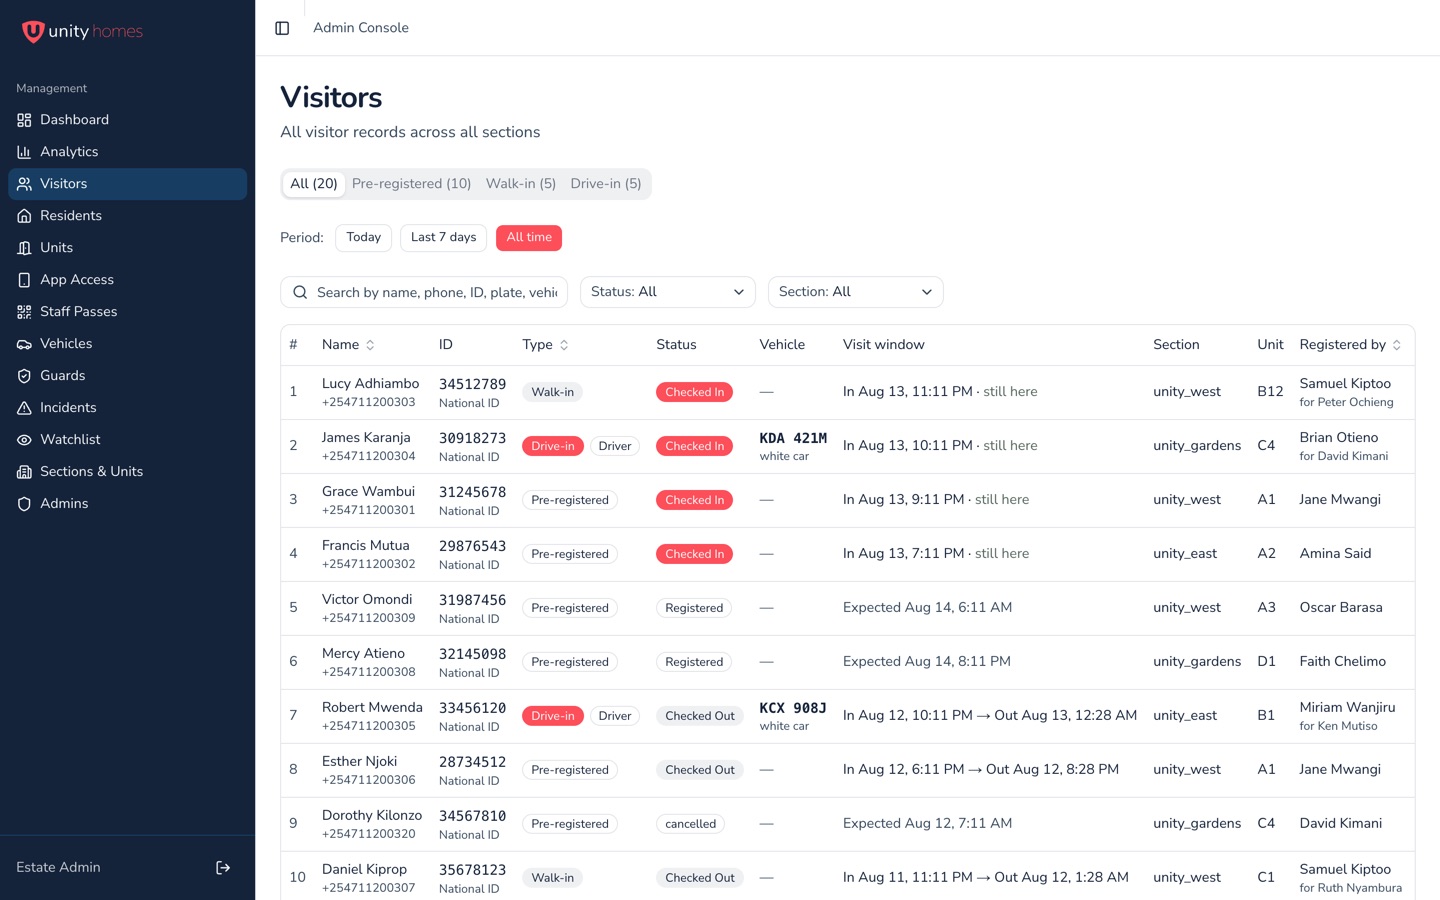Click the Unity Homes shield logo
Screen dimensions: 1440x900
[x=33, y=32]
